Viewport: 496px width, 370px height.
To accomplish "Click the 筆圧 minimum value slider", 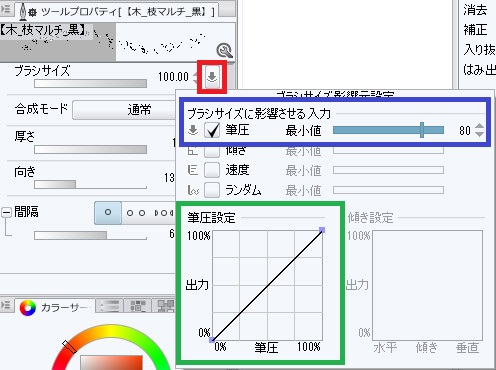I will point(388,130).
